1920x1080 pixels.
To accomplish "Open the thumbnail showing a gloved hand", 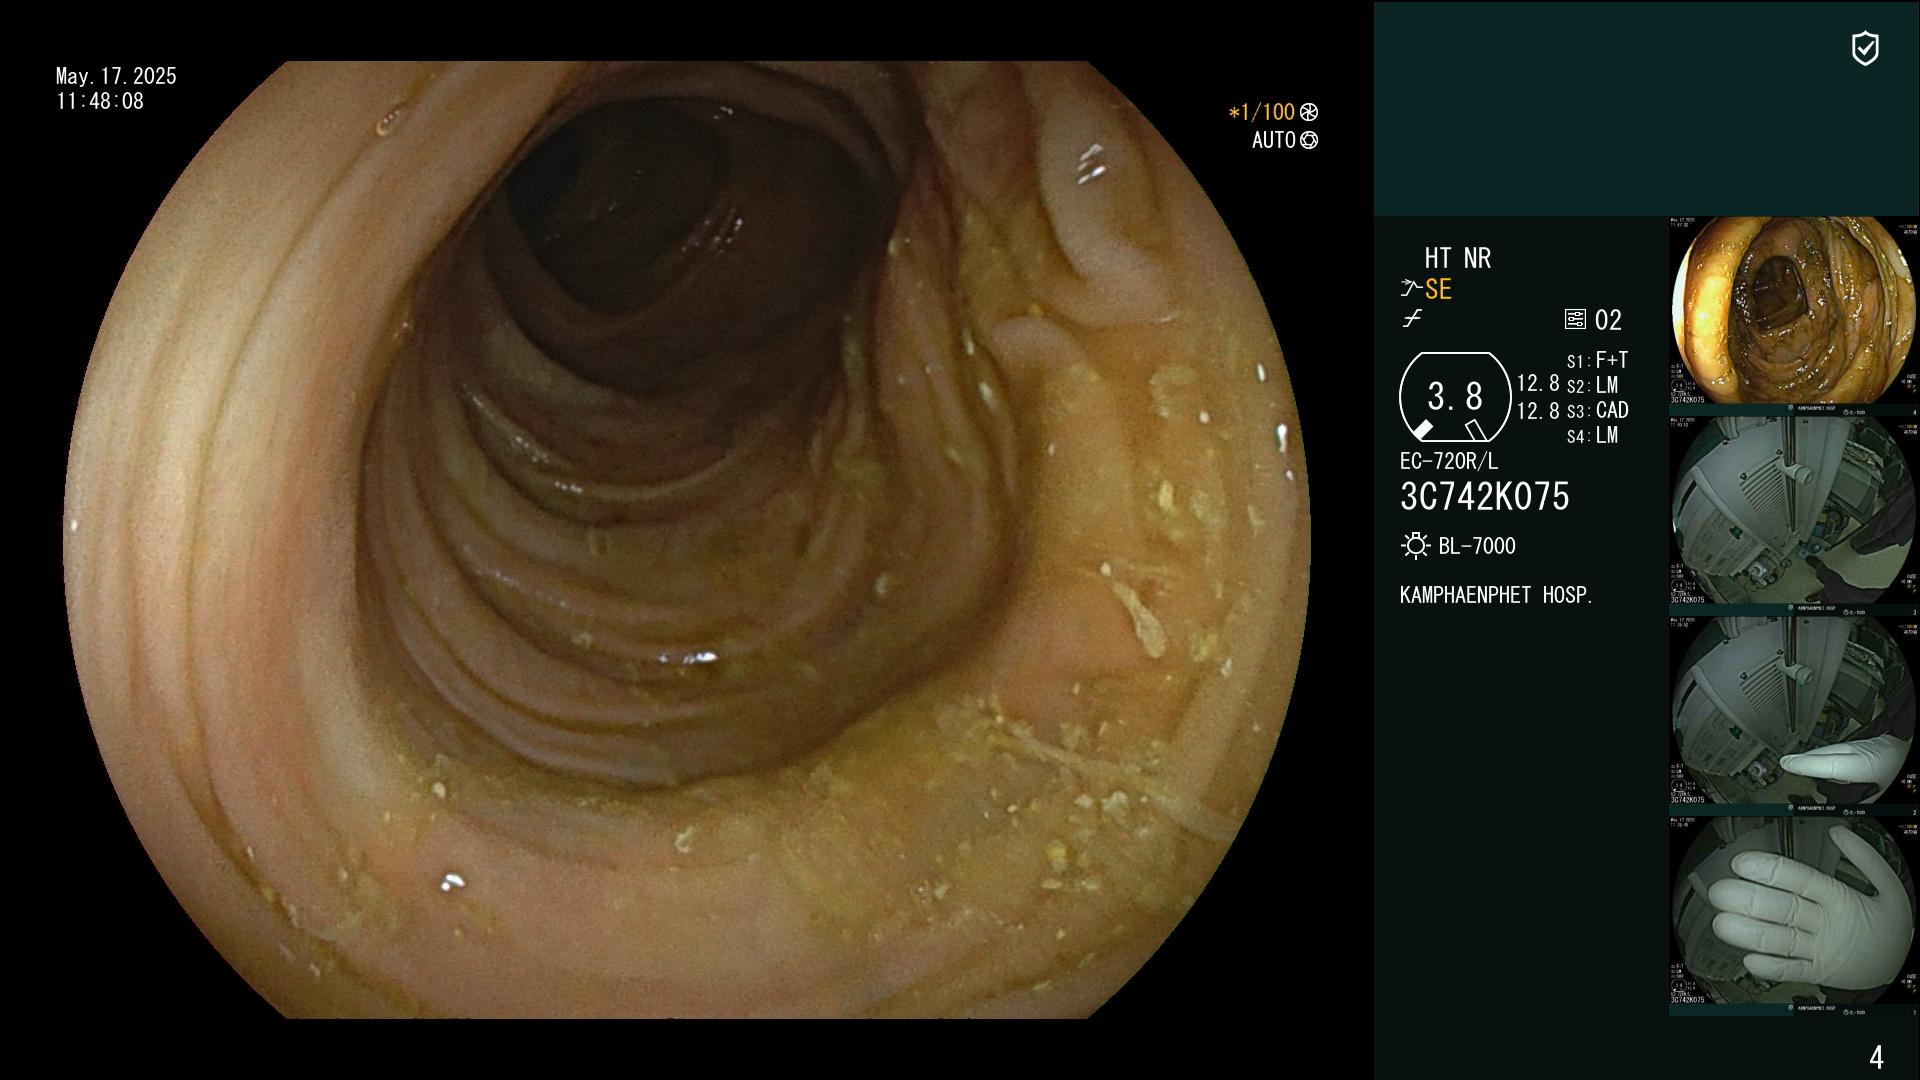I will tap(1792, 911).
